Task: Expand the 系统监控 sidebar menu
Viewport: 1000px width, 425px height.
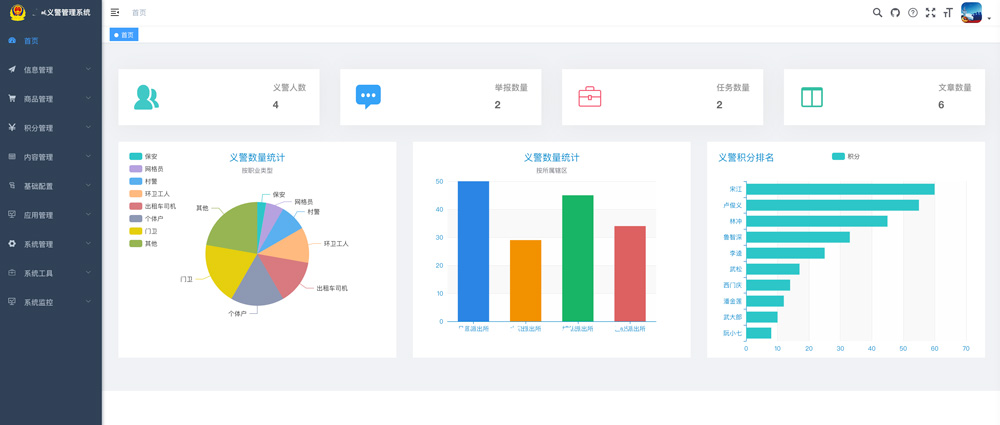Action: [50, 302]
